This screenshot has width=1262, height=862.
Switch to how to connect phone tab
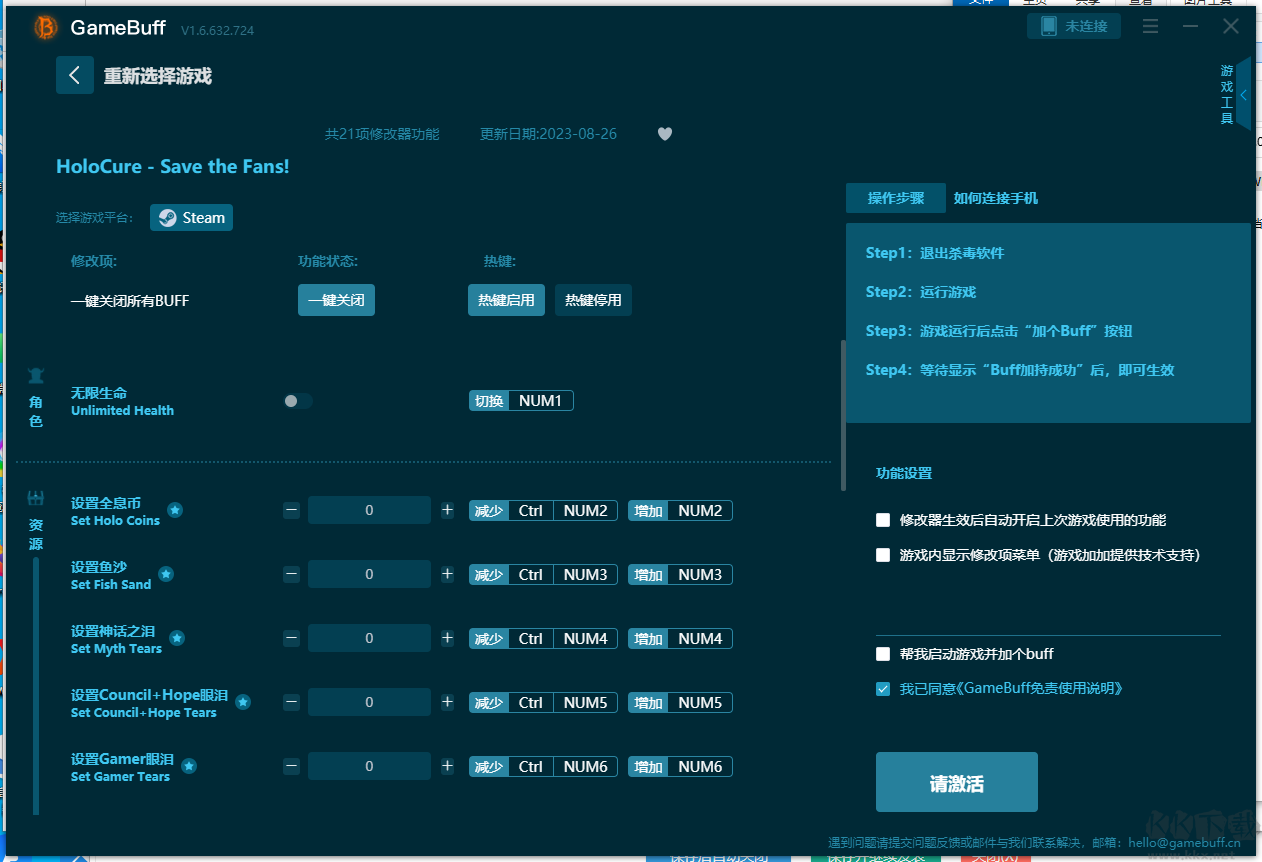pos(995,198)
